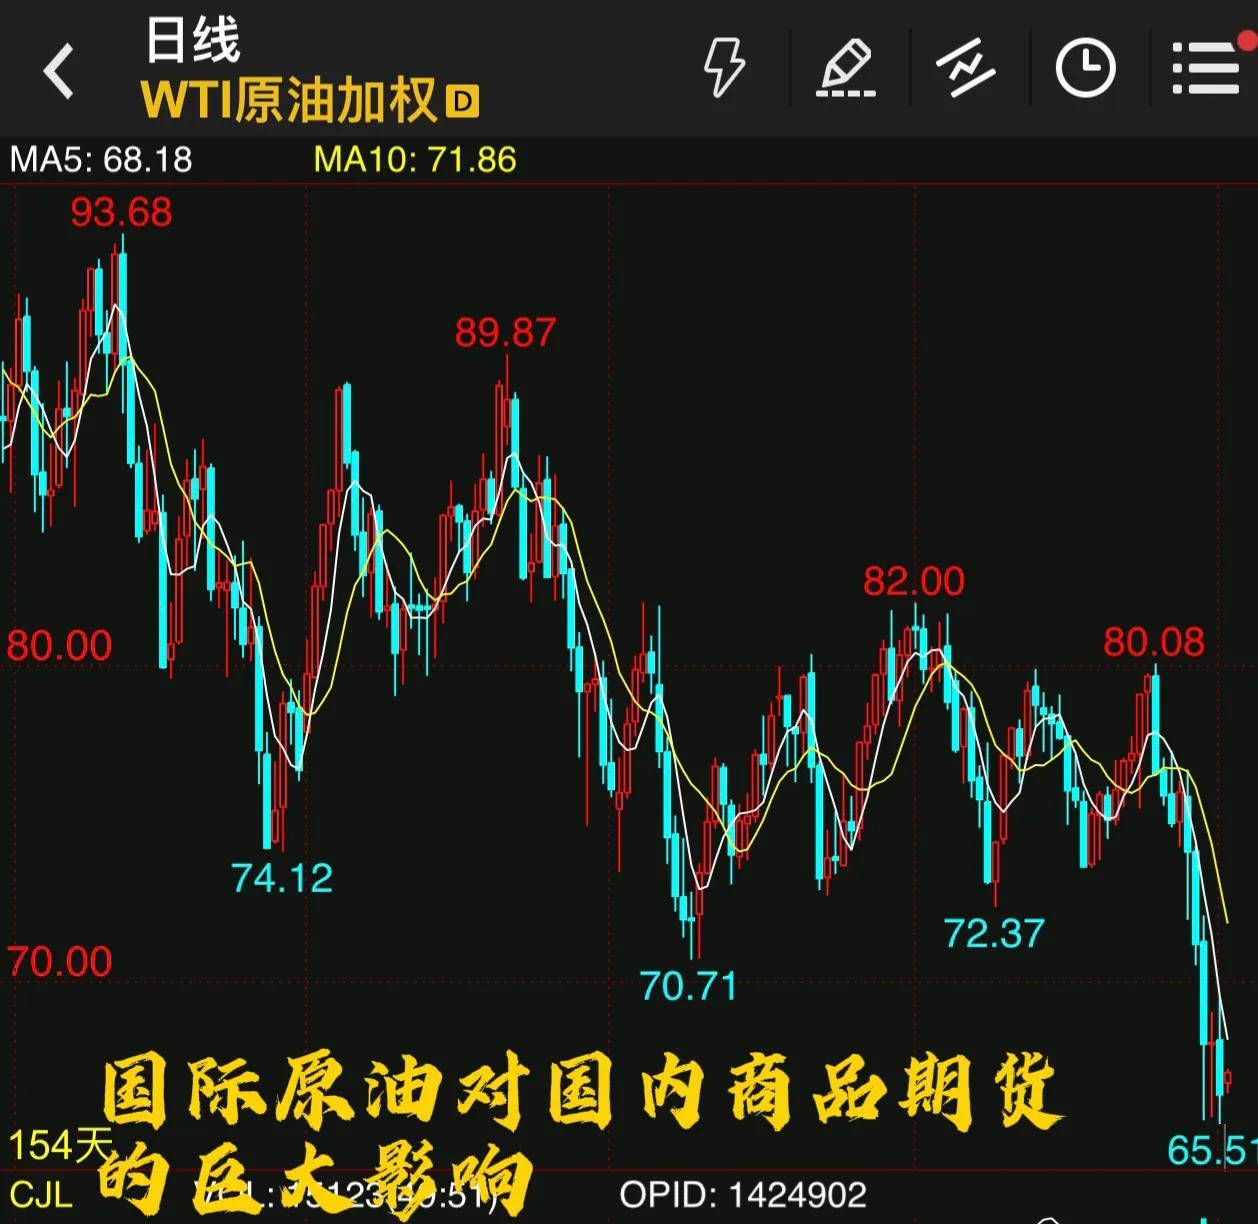Tap the yellow D badge beside WTI原油加权
The height and width of the screenshot is (1224, 1258).
[x=462, y=101]
